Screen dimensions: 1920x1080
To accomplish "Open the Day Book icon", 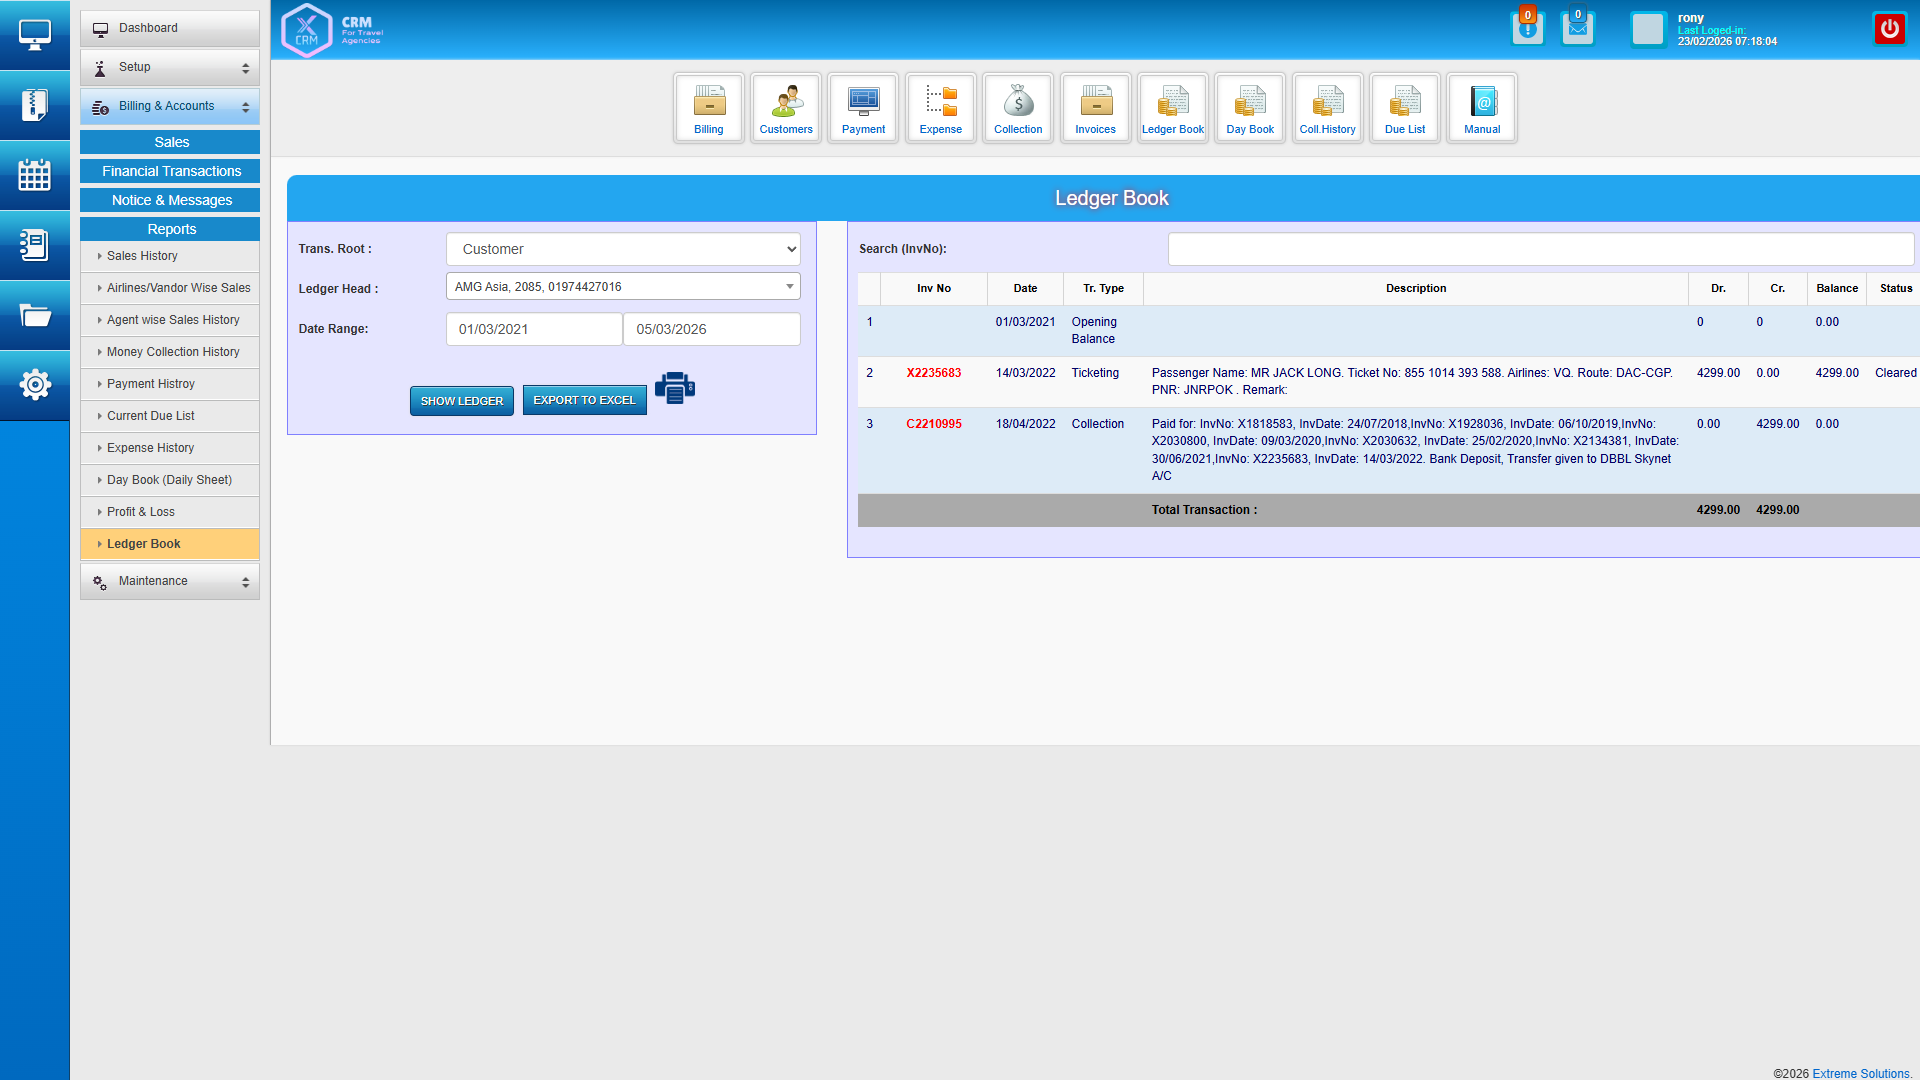I will pos(1250,107).
